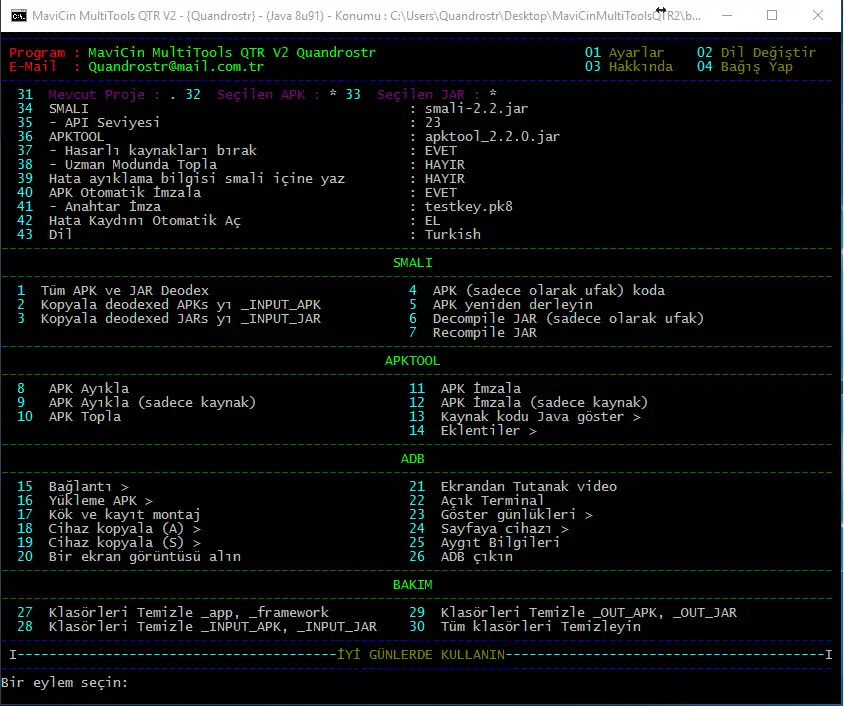
Task: Click option 11 "APK İmzala"
Action: click(x=481, y=389)
